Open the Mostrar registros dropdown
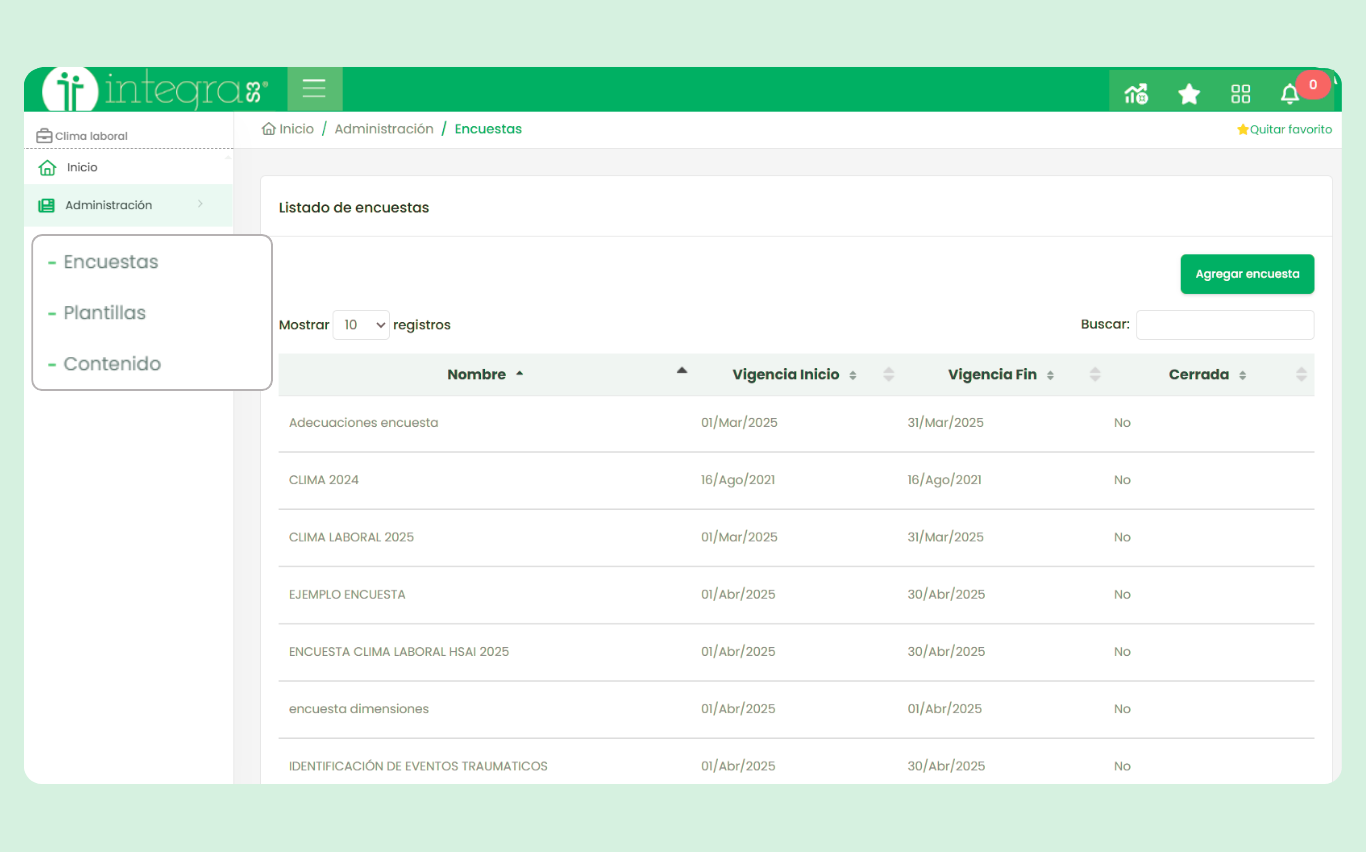1366x852 pixels. pyautogui.click(x=361, y=325)
